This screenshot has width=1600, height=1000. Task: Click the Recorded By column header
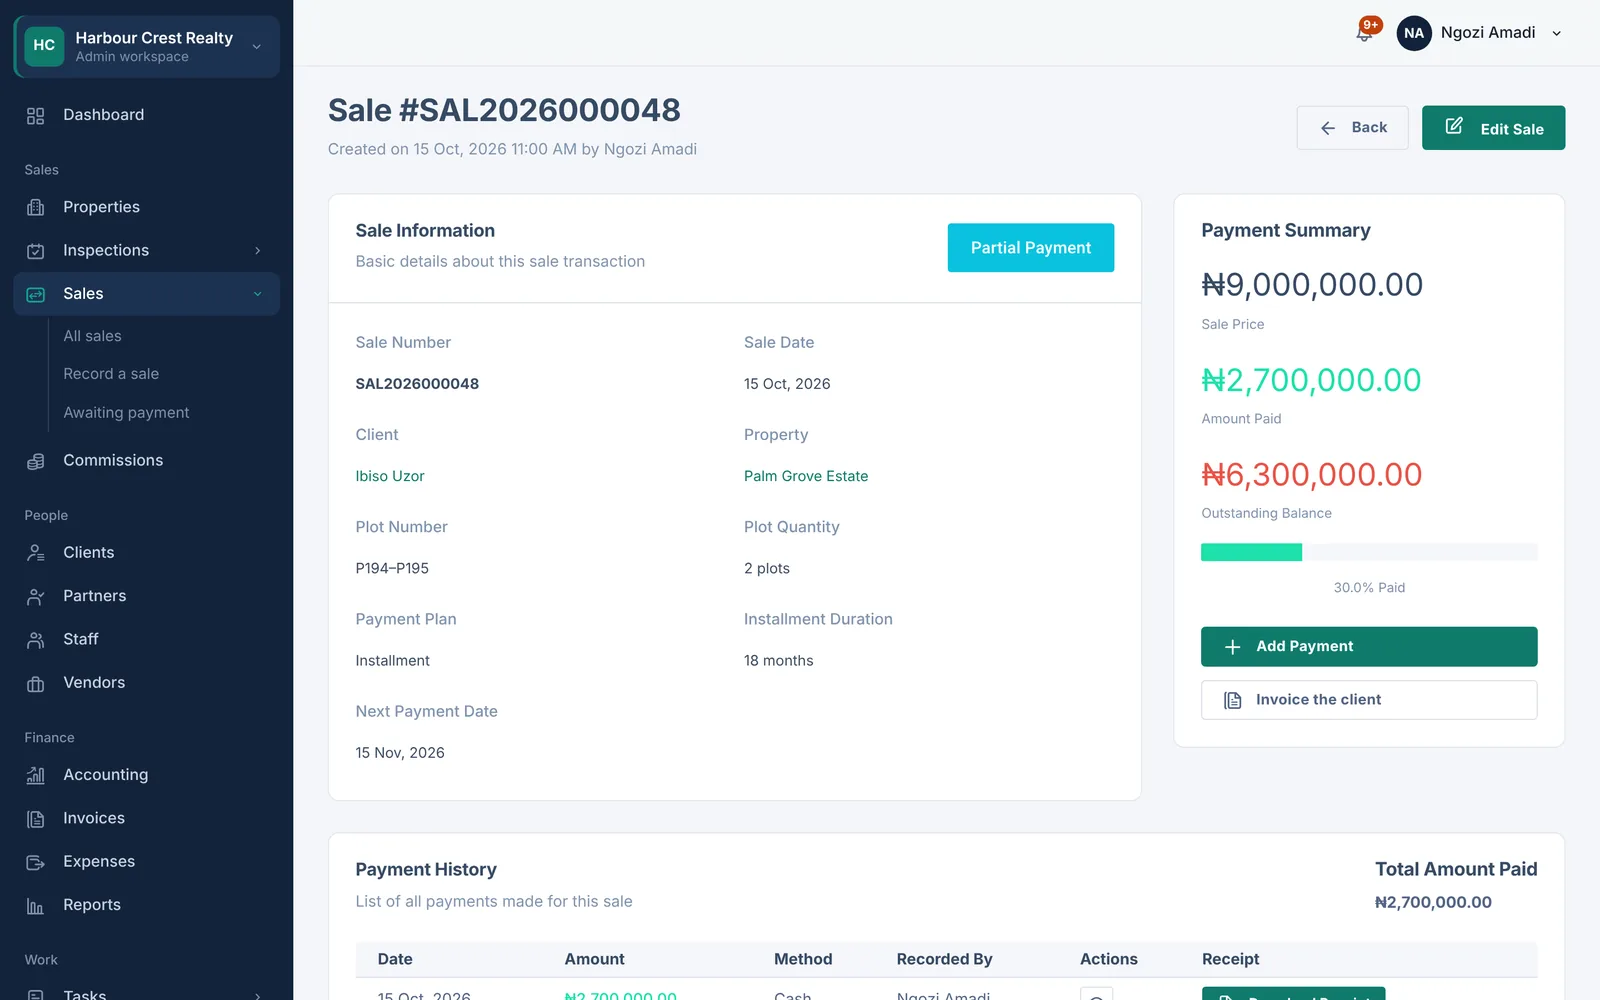944,959
